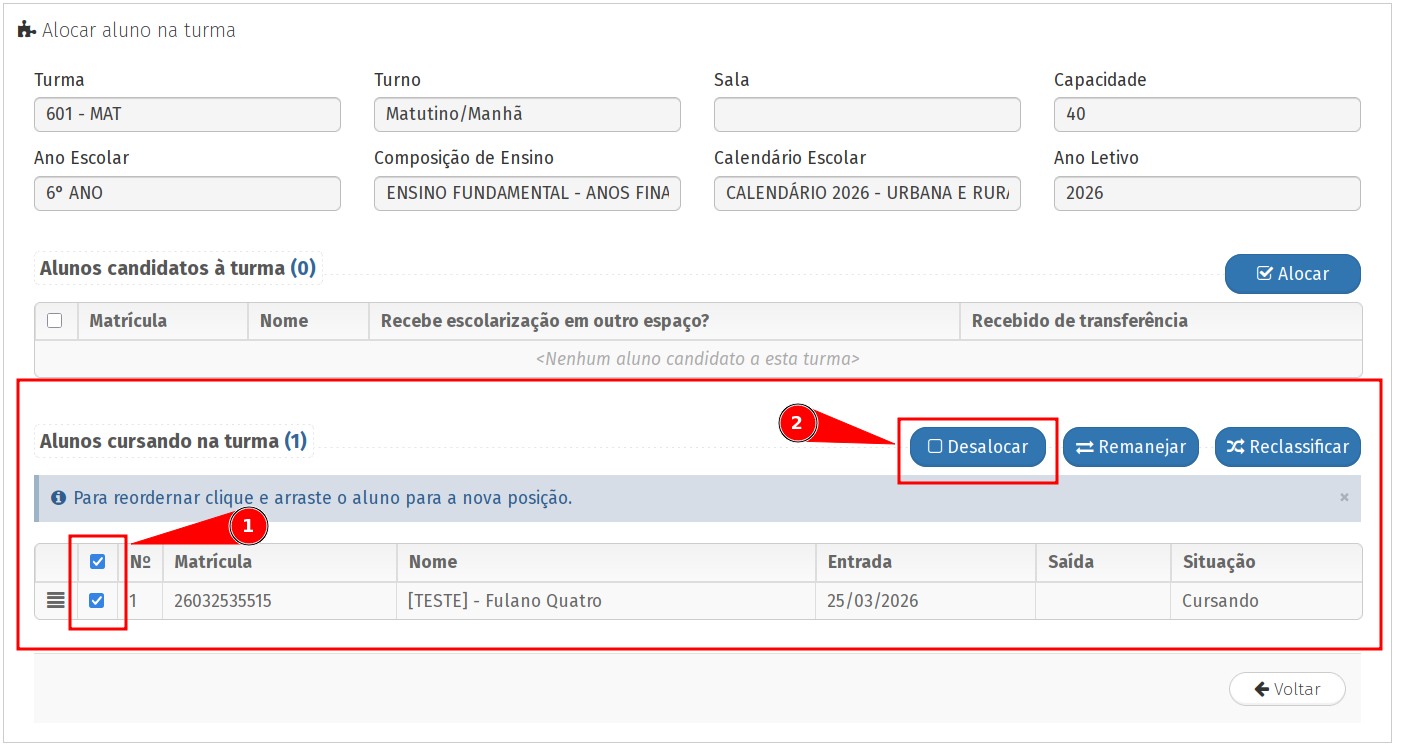Click the puzzle icon beside Alocar aluno na turma
Viewport: 1401px width, 752px height.
[27, 30]
